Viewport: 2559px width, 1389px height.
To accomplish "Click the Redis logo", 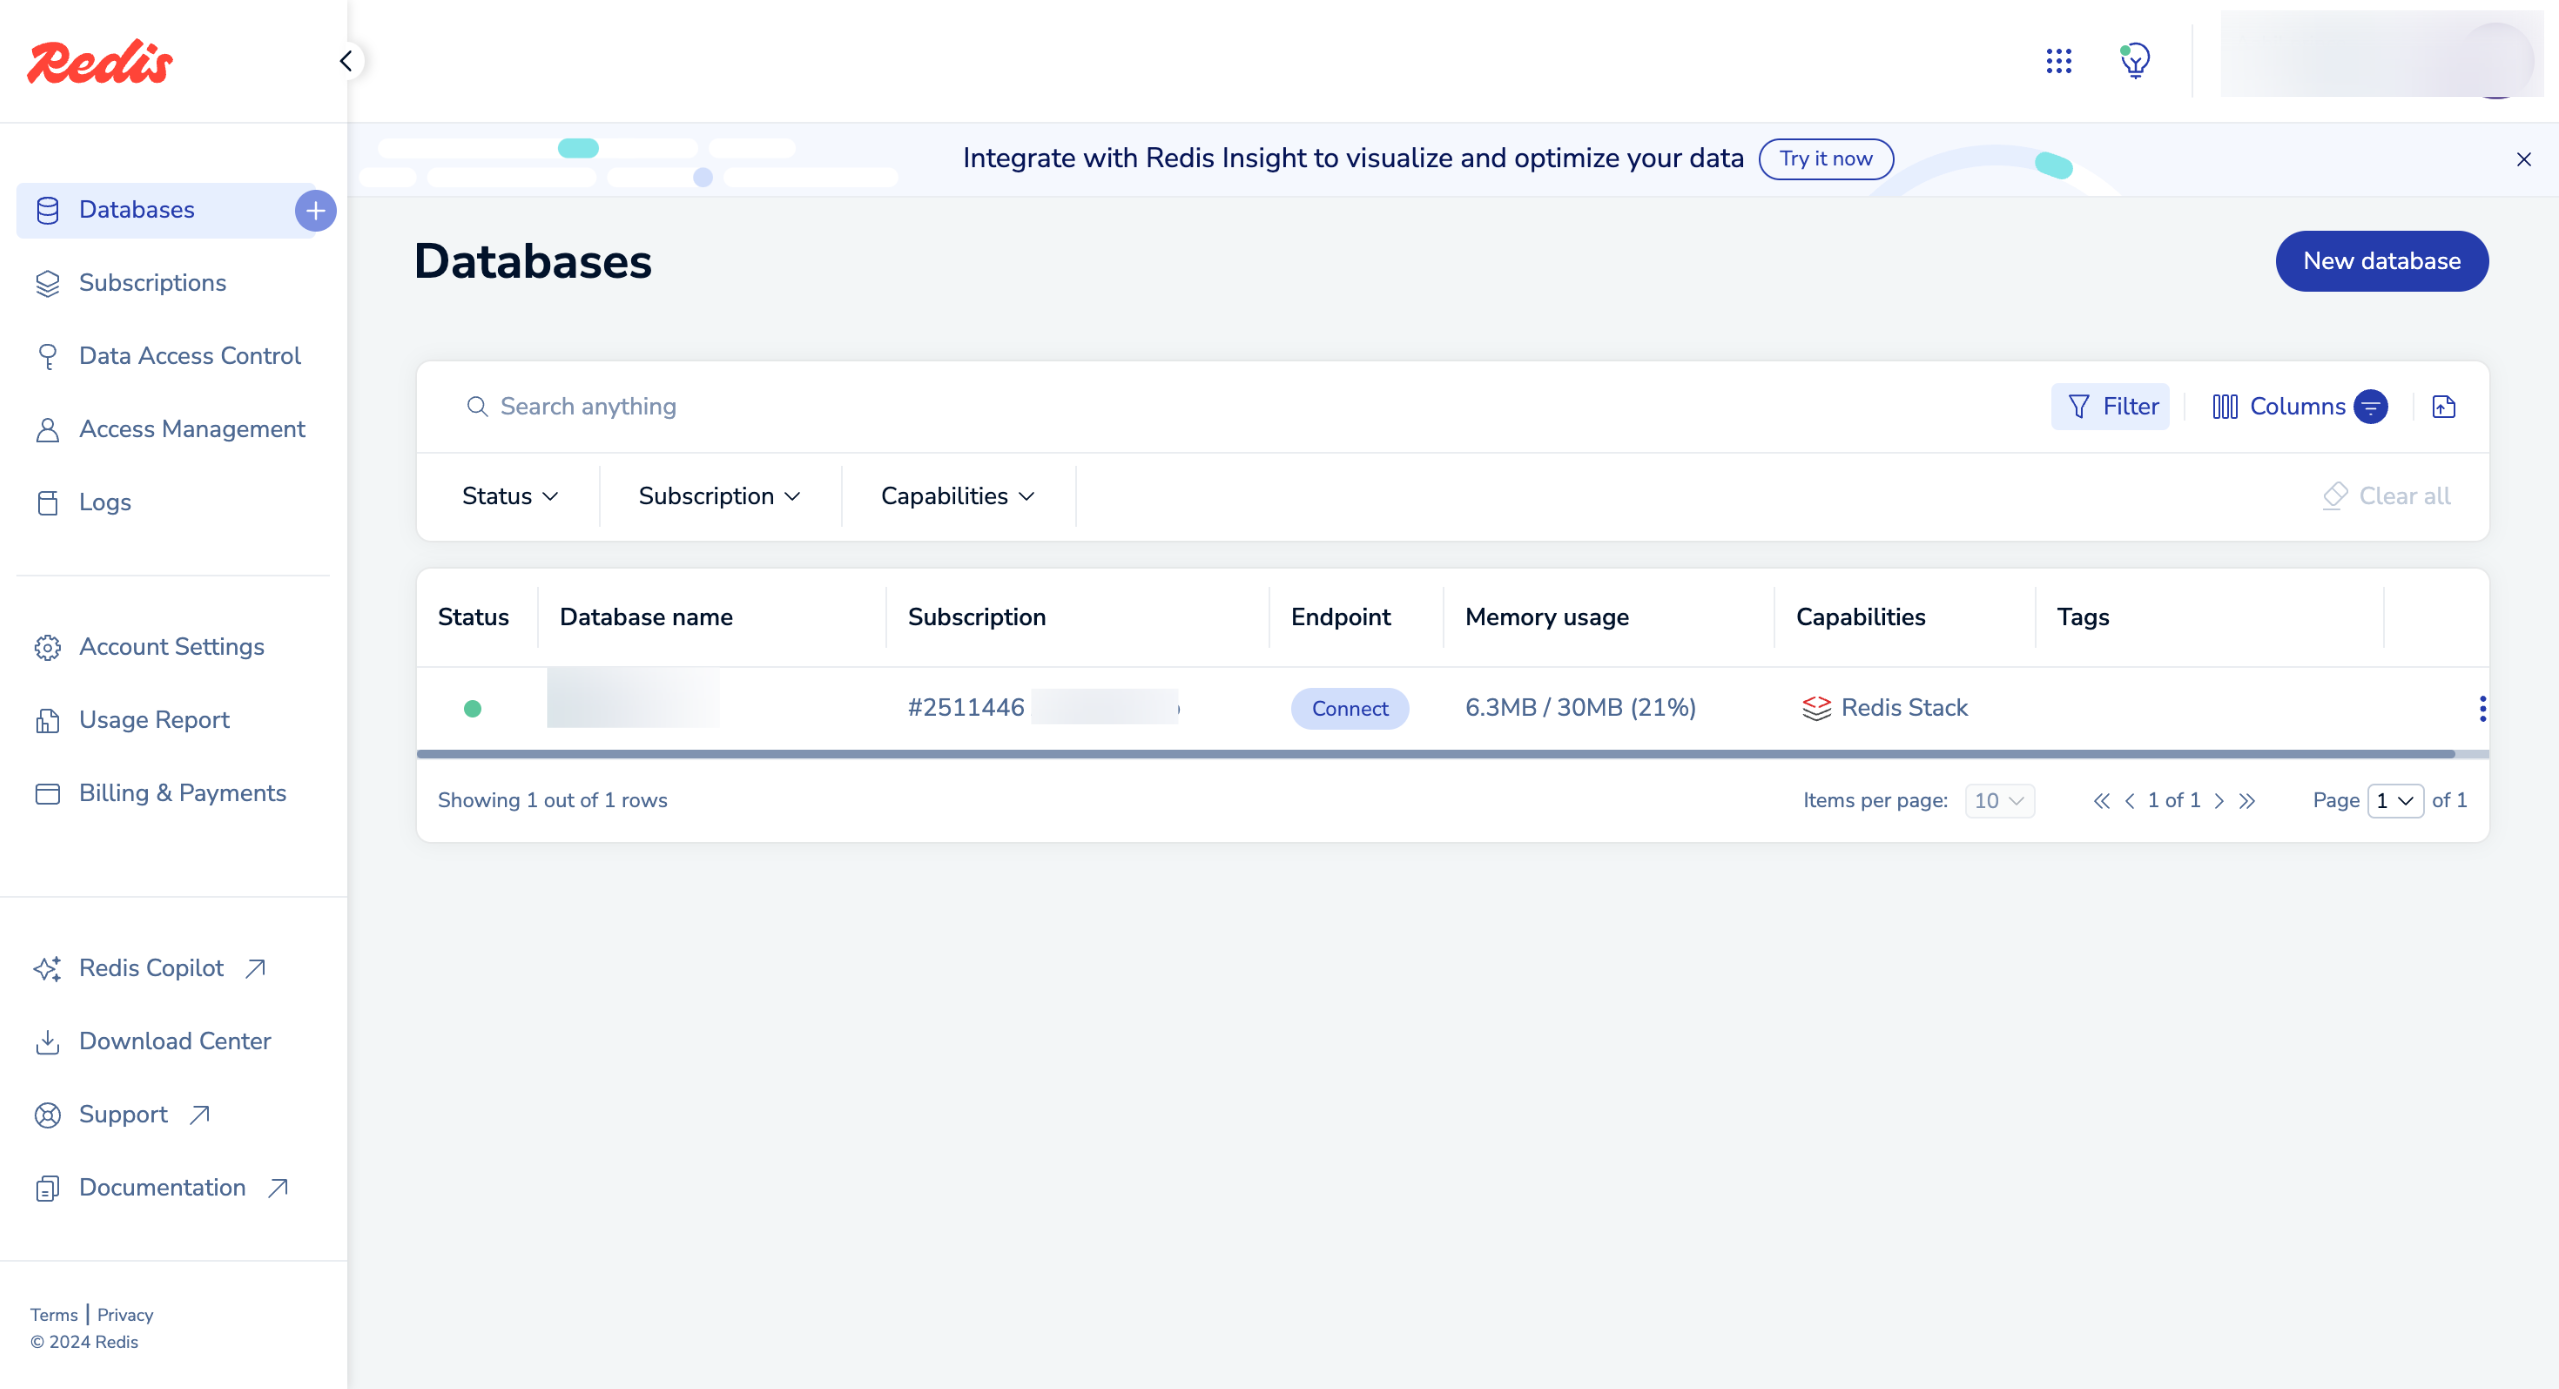I will pos(100,62).
